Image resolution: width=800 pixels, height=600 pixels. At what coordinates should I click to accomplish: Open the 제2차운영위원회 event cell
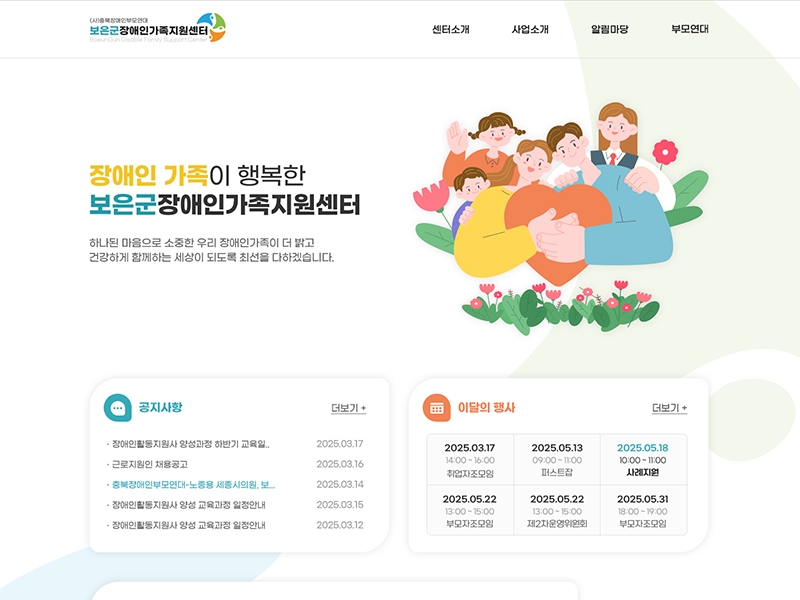coord(557,511)
